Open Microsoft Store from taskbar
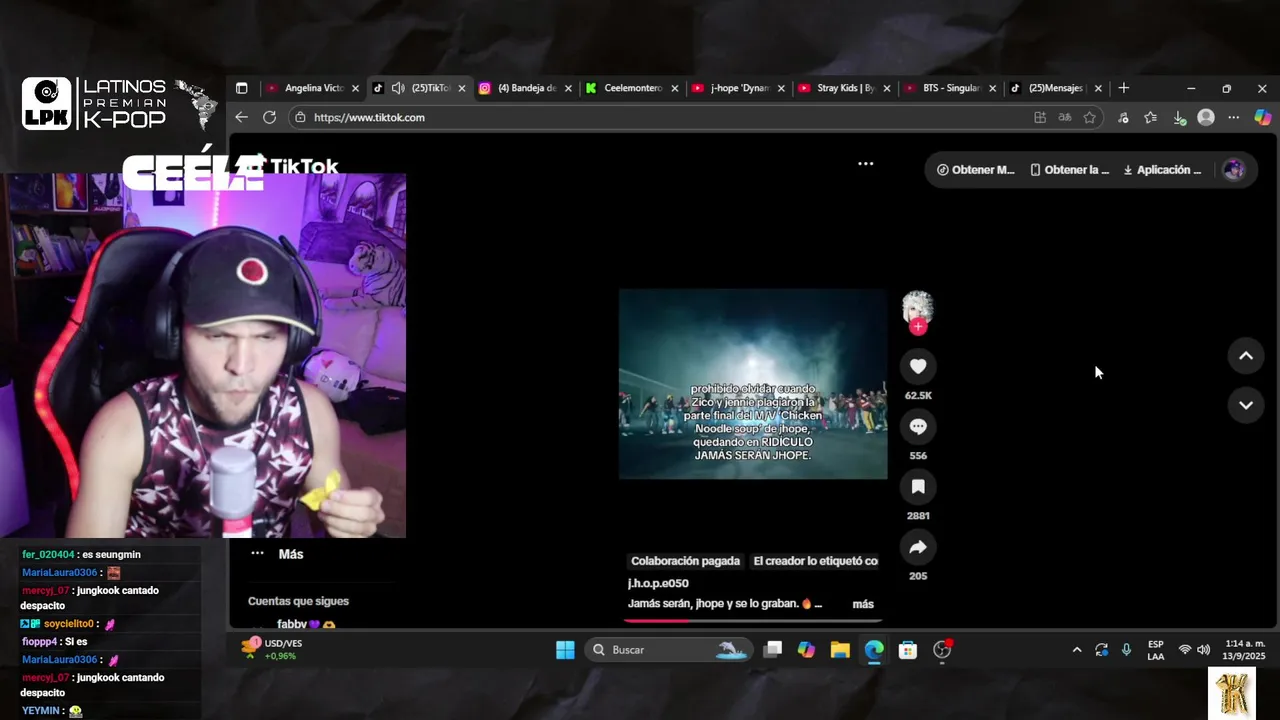This screenshot has height=720, width=1280. [x=908, y=650]
